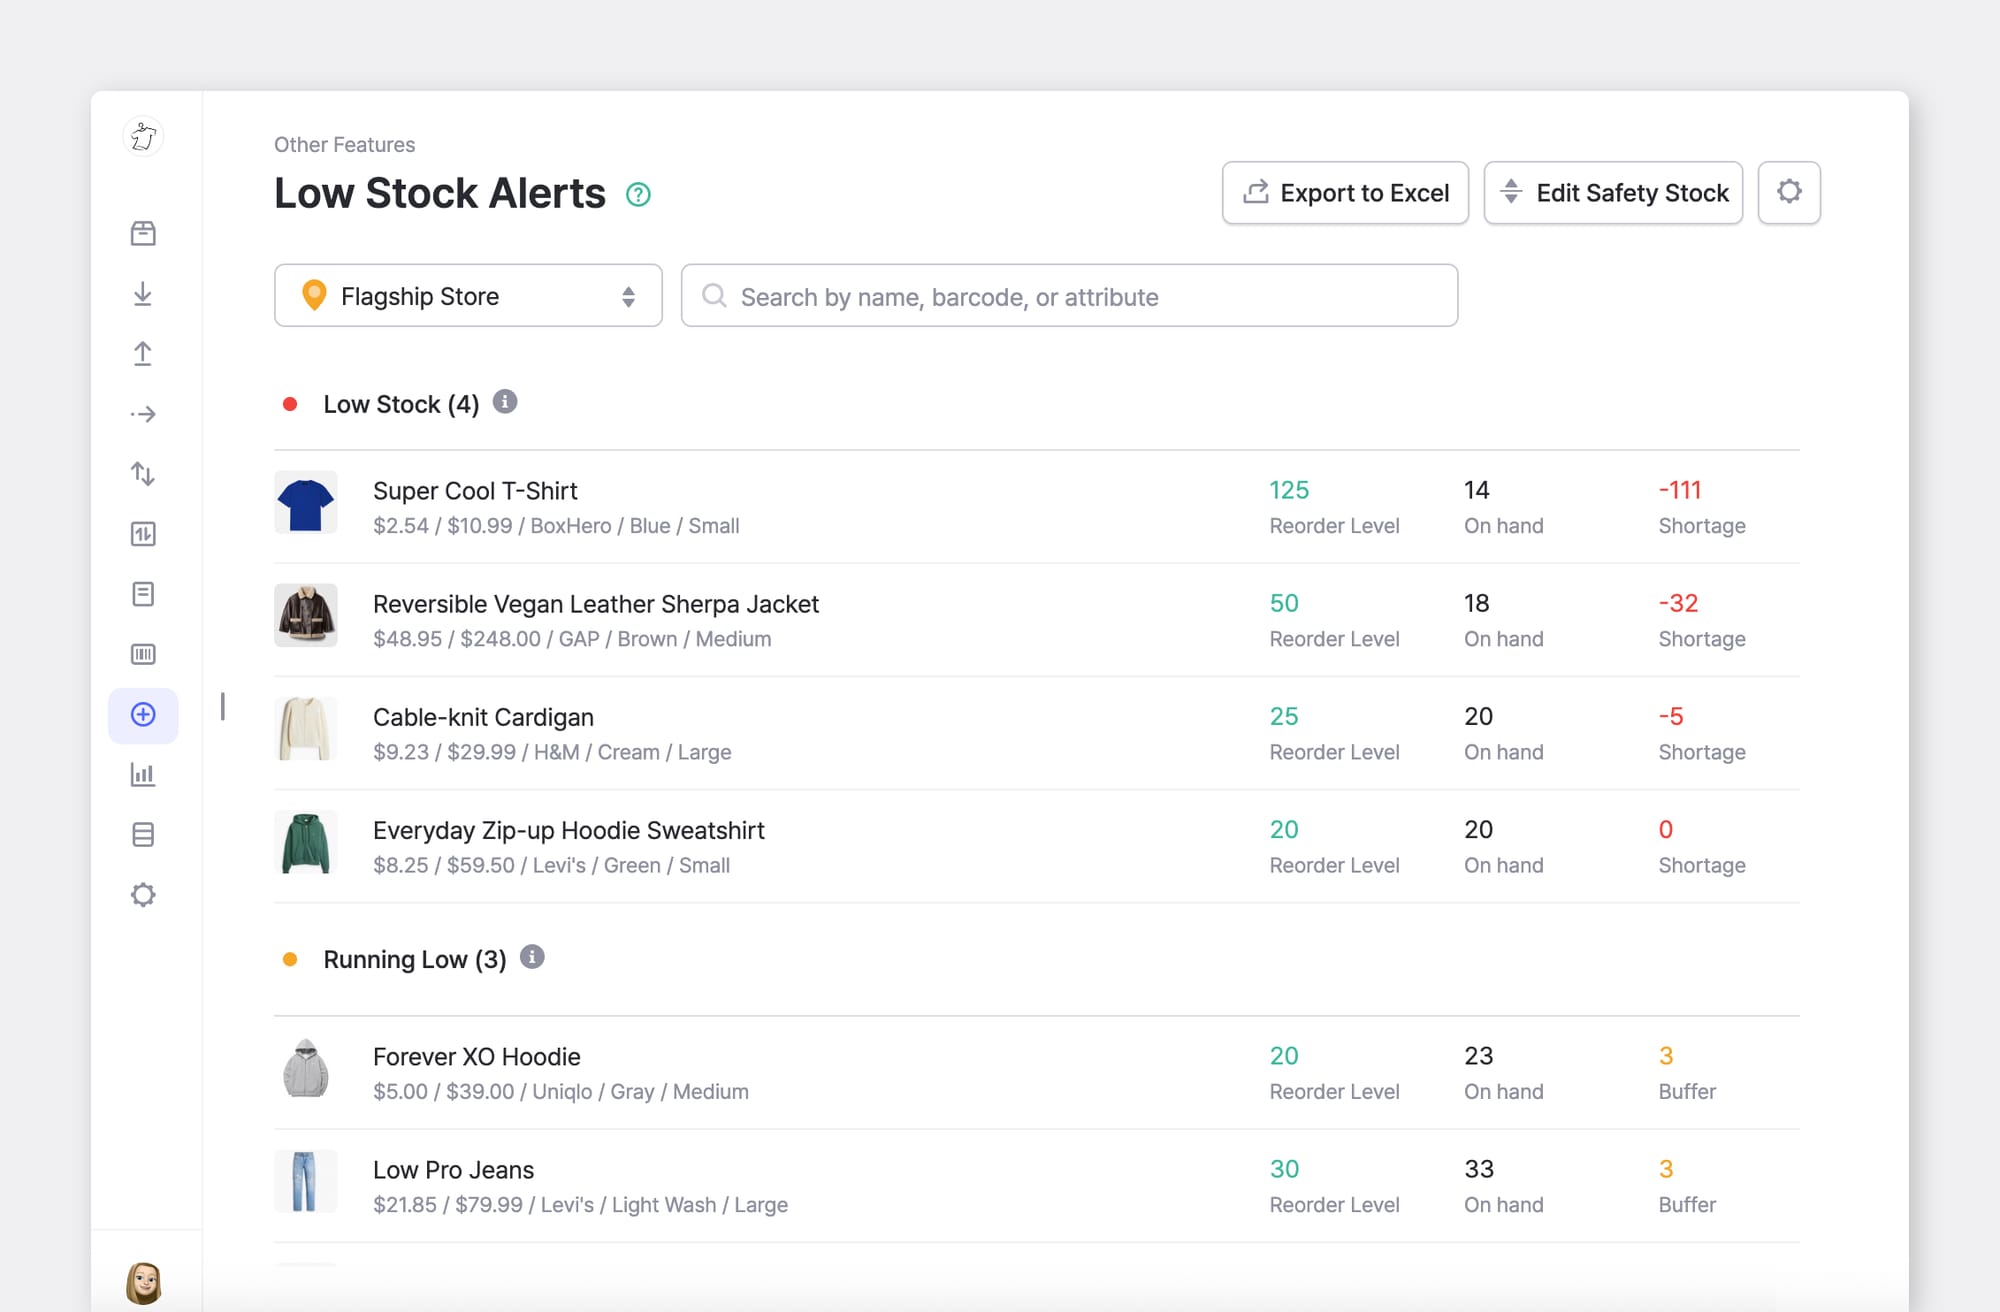Viewport: 2000px width, 1312px height.
Task: Open the purchase document sidebar icon
Action: (143, 594)
